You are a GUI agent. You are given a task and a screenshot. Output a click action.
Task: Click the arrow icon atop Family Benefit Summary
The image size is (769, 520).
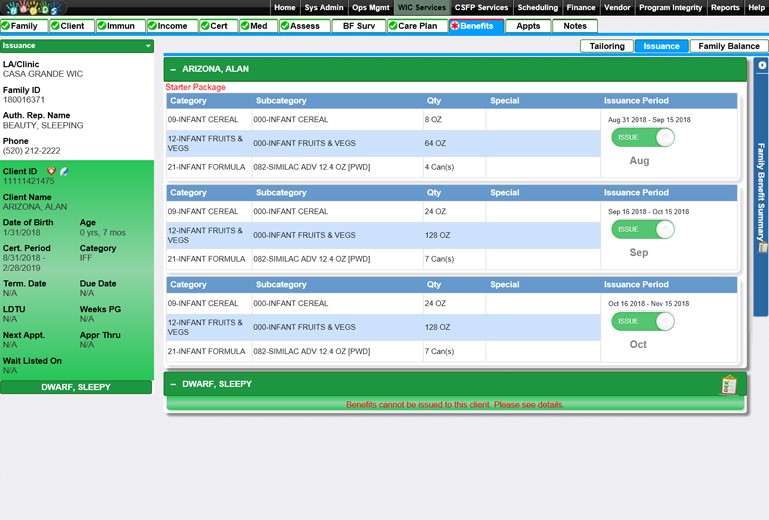763,65
